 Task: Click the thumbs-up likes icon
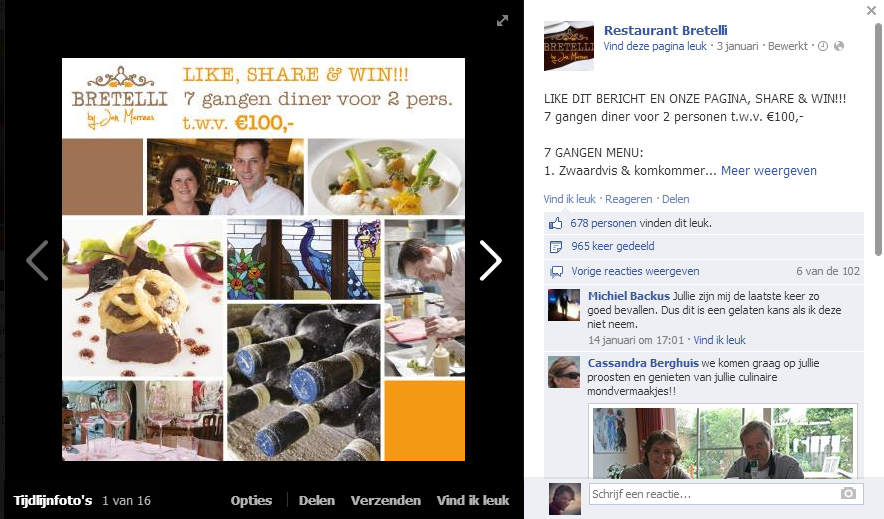(556, 223)
